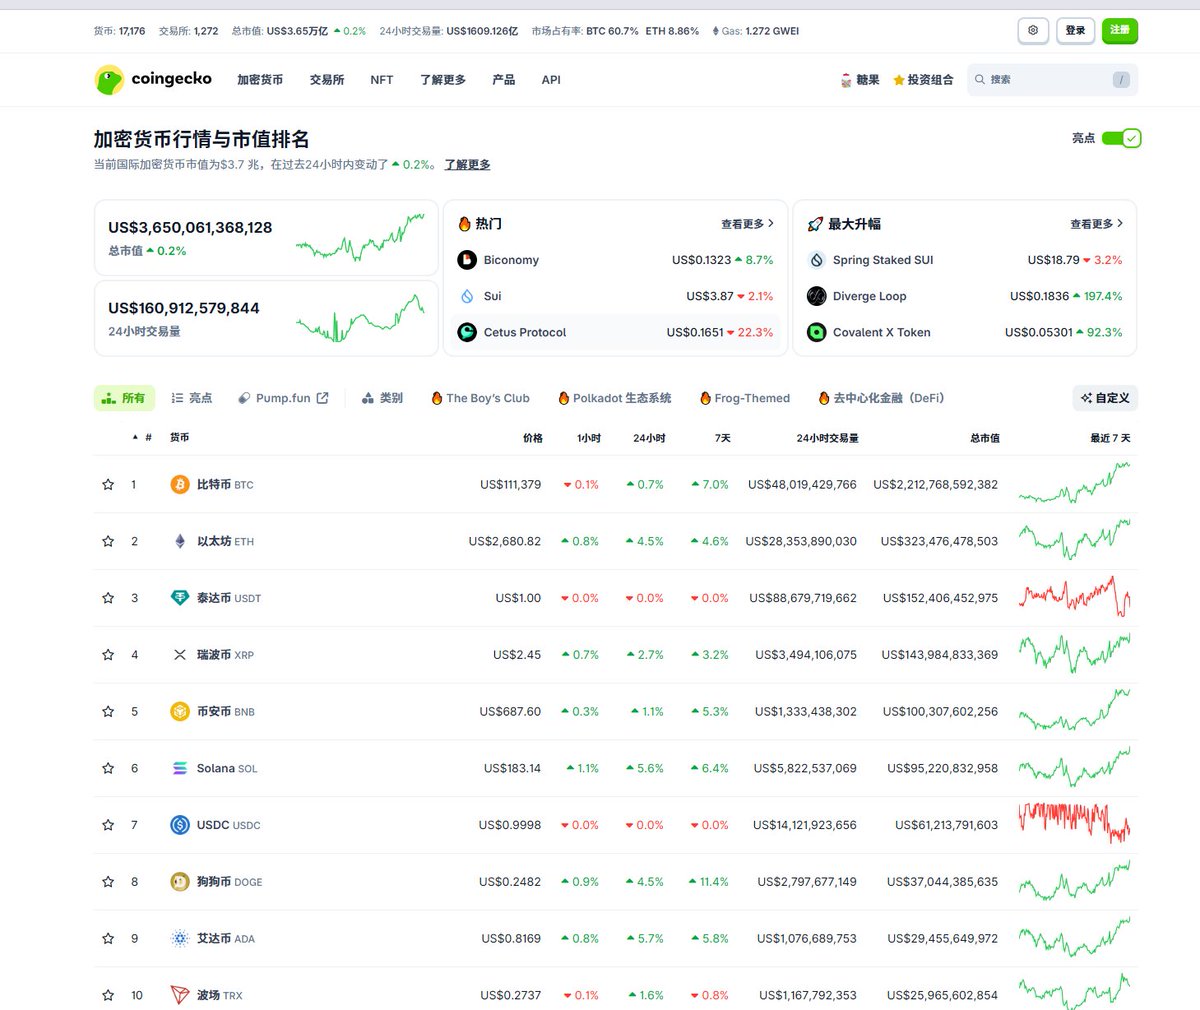Viewport: 1200px width, 1010px height.
Task: Sort by 价格 column header
Action: tap(532, 438)
